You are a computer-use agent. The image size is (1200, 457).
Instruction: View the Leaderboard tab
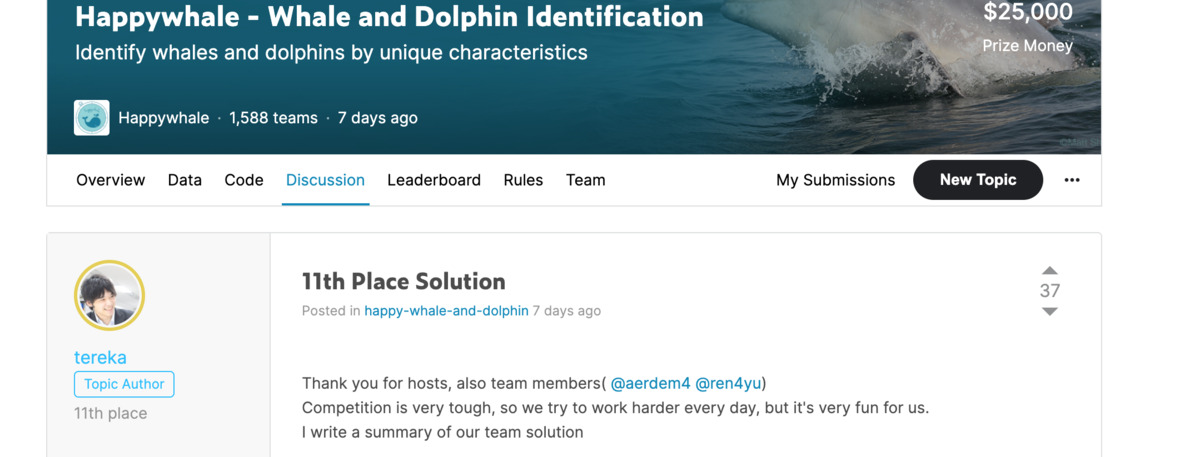434,180
